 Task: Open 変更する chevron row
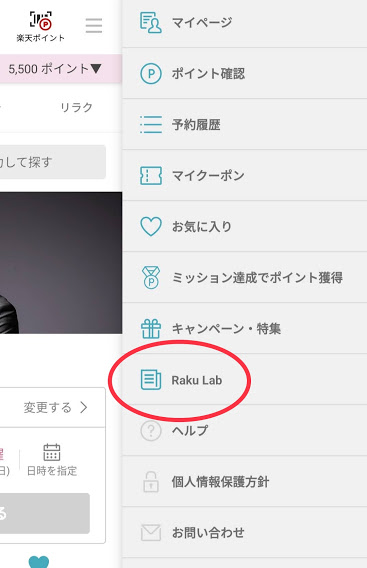pyautogui.click(x=53, y=408)
